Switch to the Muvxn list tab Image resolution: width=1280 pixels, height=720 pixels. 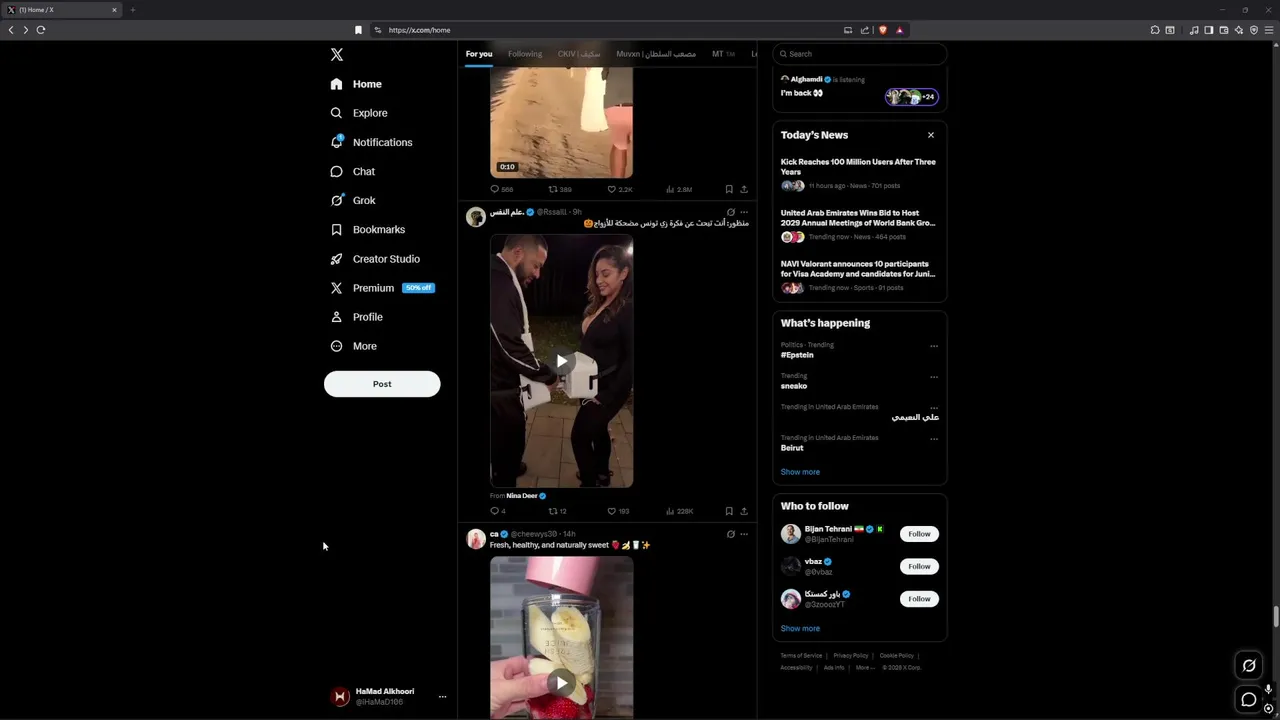click(x=656, y=54)
